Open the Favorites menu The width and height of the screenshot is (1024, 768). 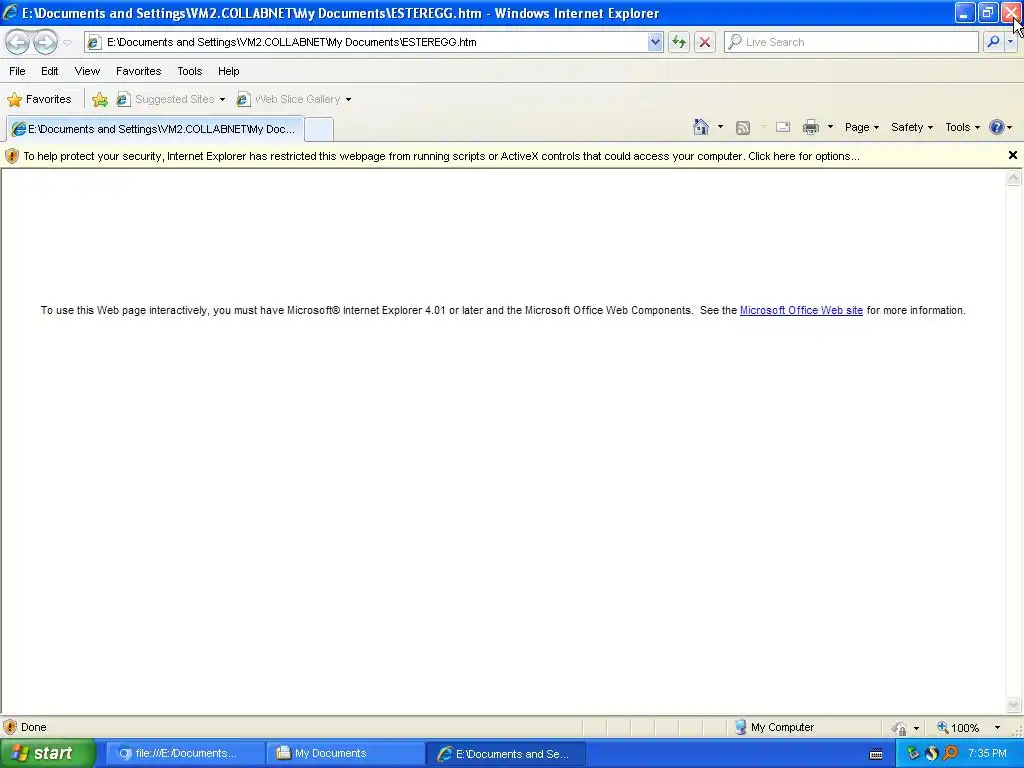coord(138,71)
